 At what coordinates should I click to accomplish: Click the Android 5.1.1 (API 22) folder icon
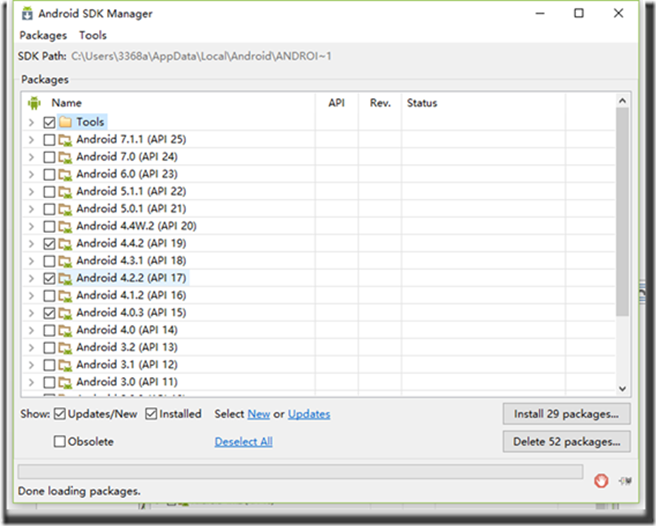point(65,192)
